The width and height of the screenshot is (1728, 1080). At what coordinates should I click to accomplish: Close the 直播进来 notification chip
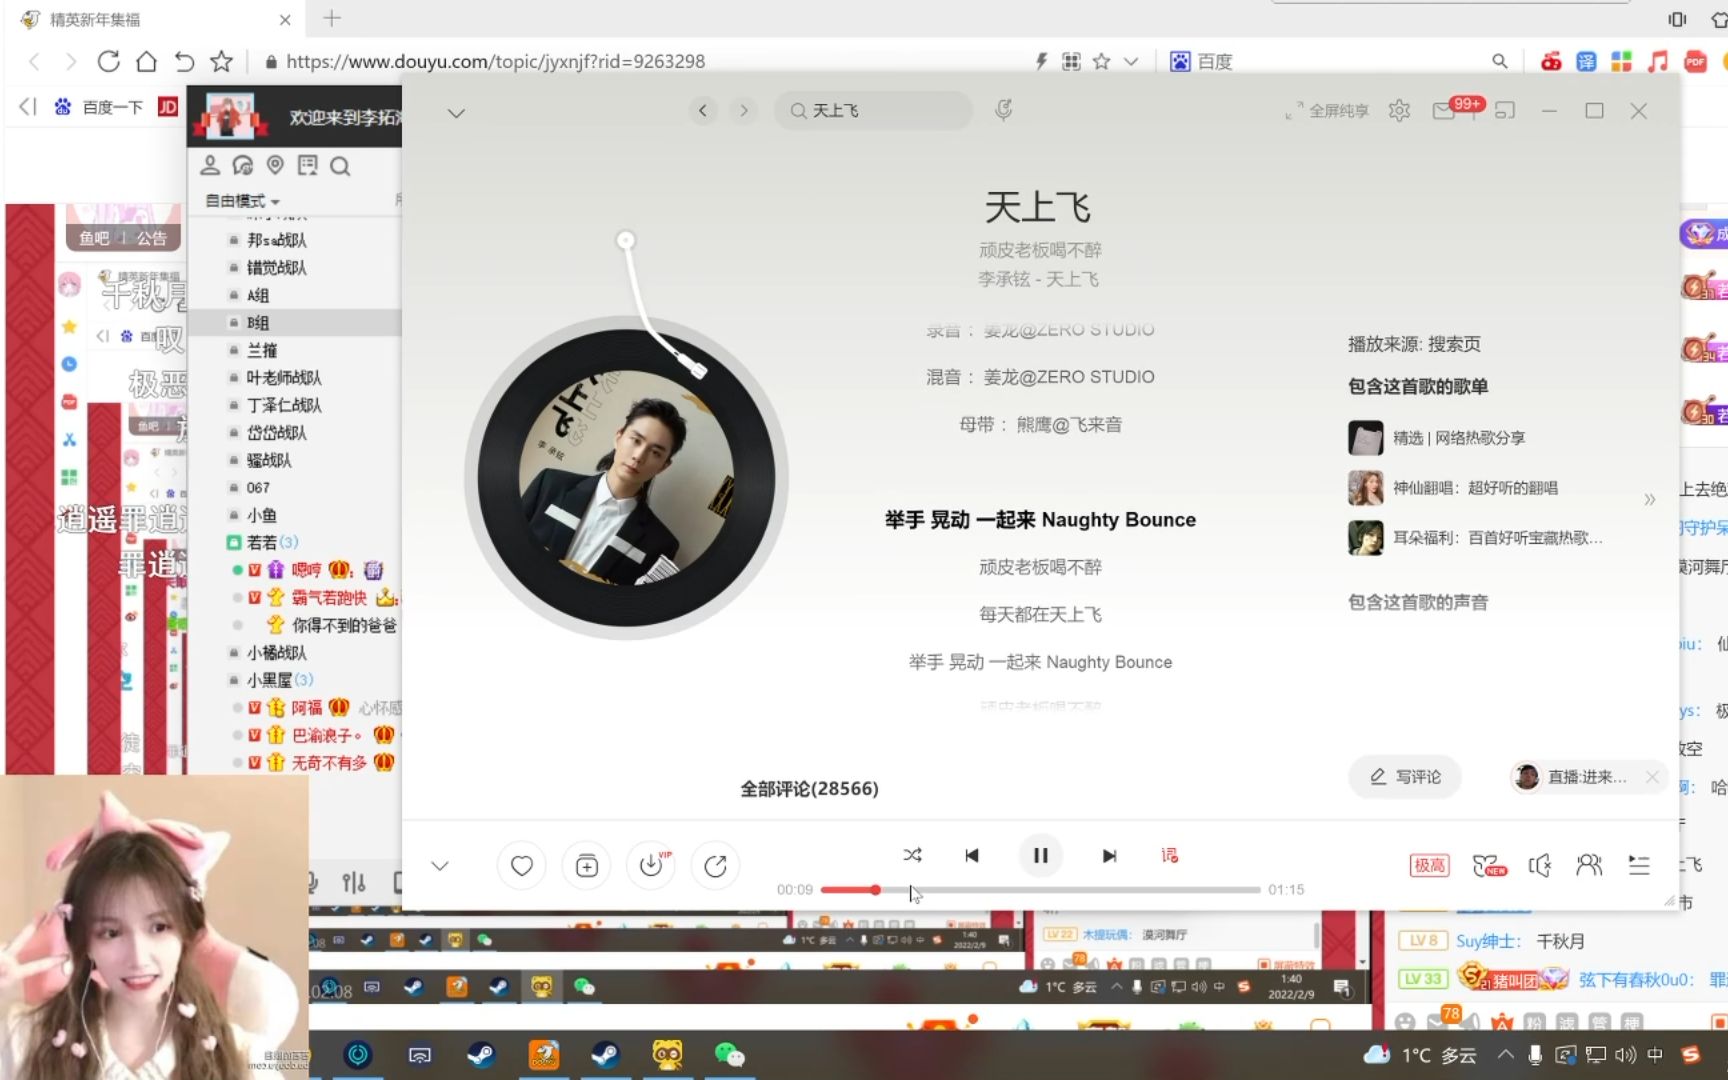(x=1652, y=777)
